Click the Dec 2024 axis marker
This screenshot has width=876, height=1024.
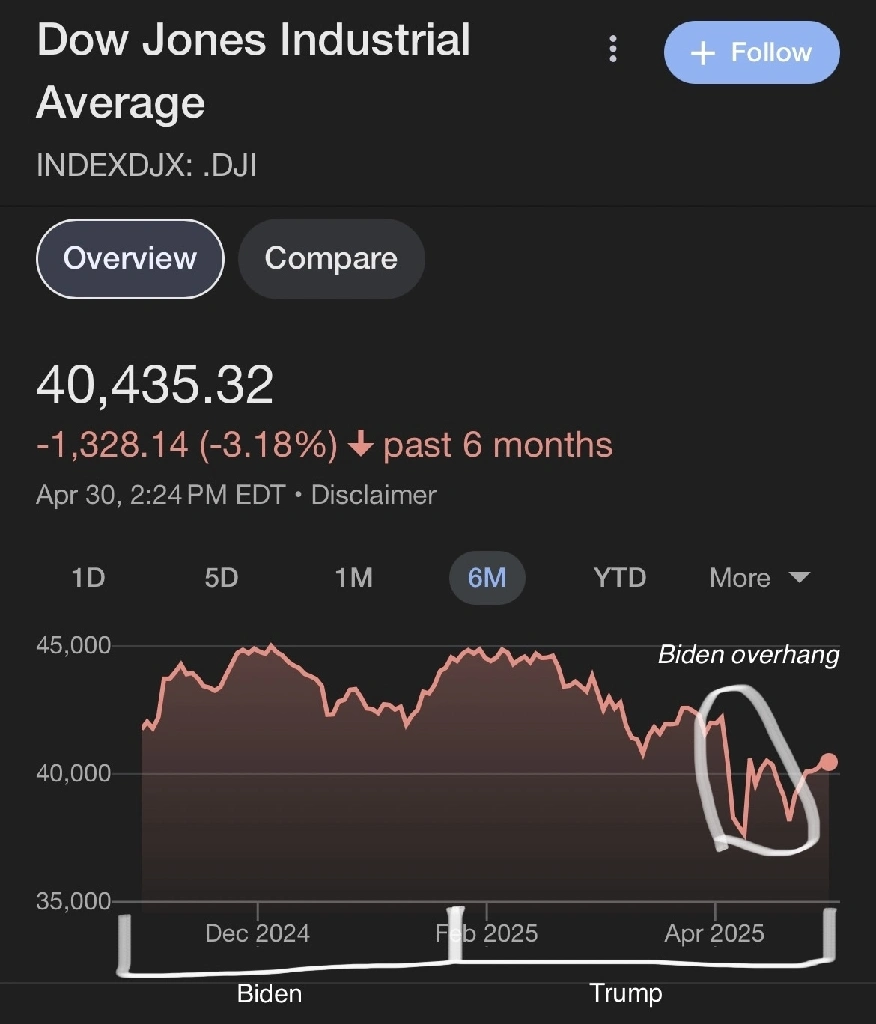[x=257, y=933]
